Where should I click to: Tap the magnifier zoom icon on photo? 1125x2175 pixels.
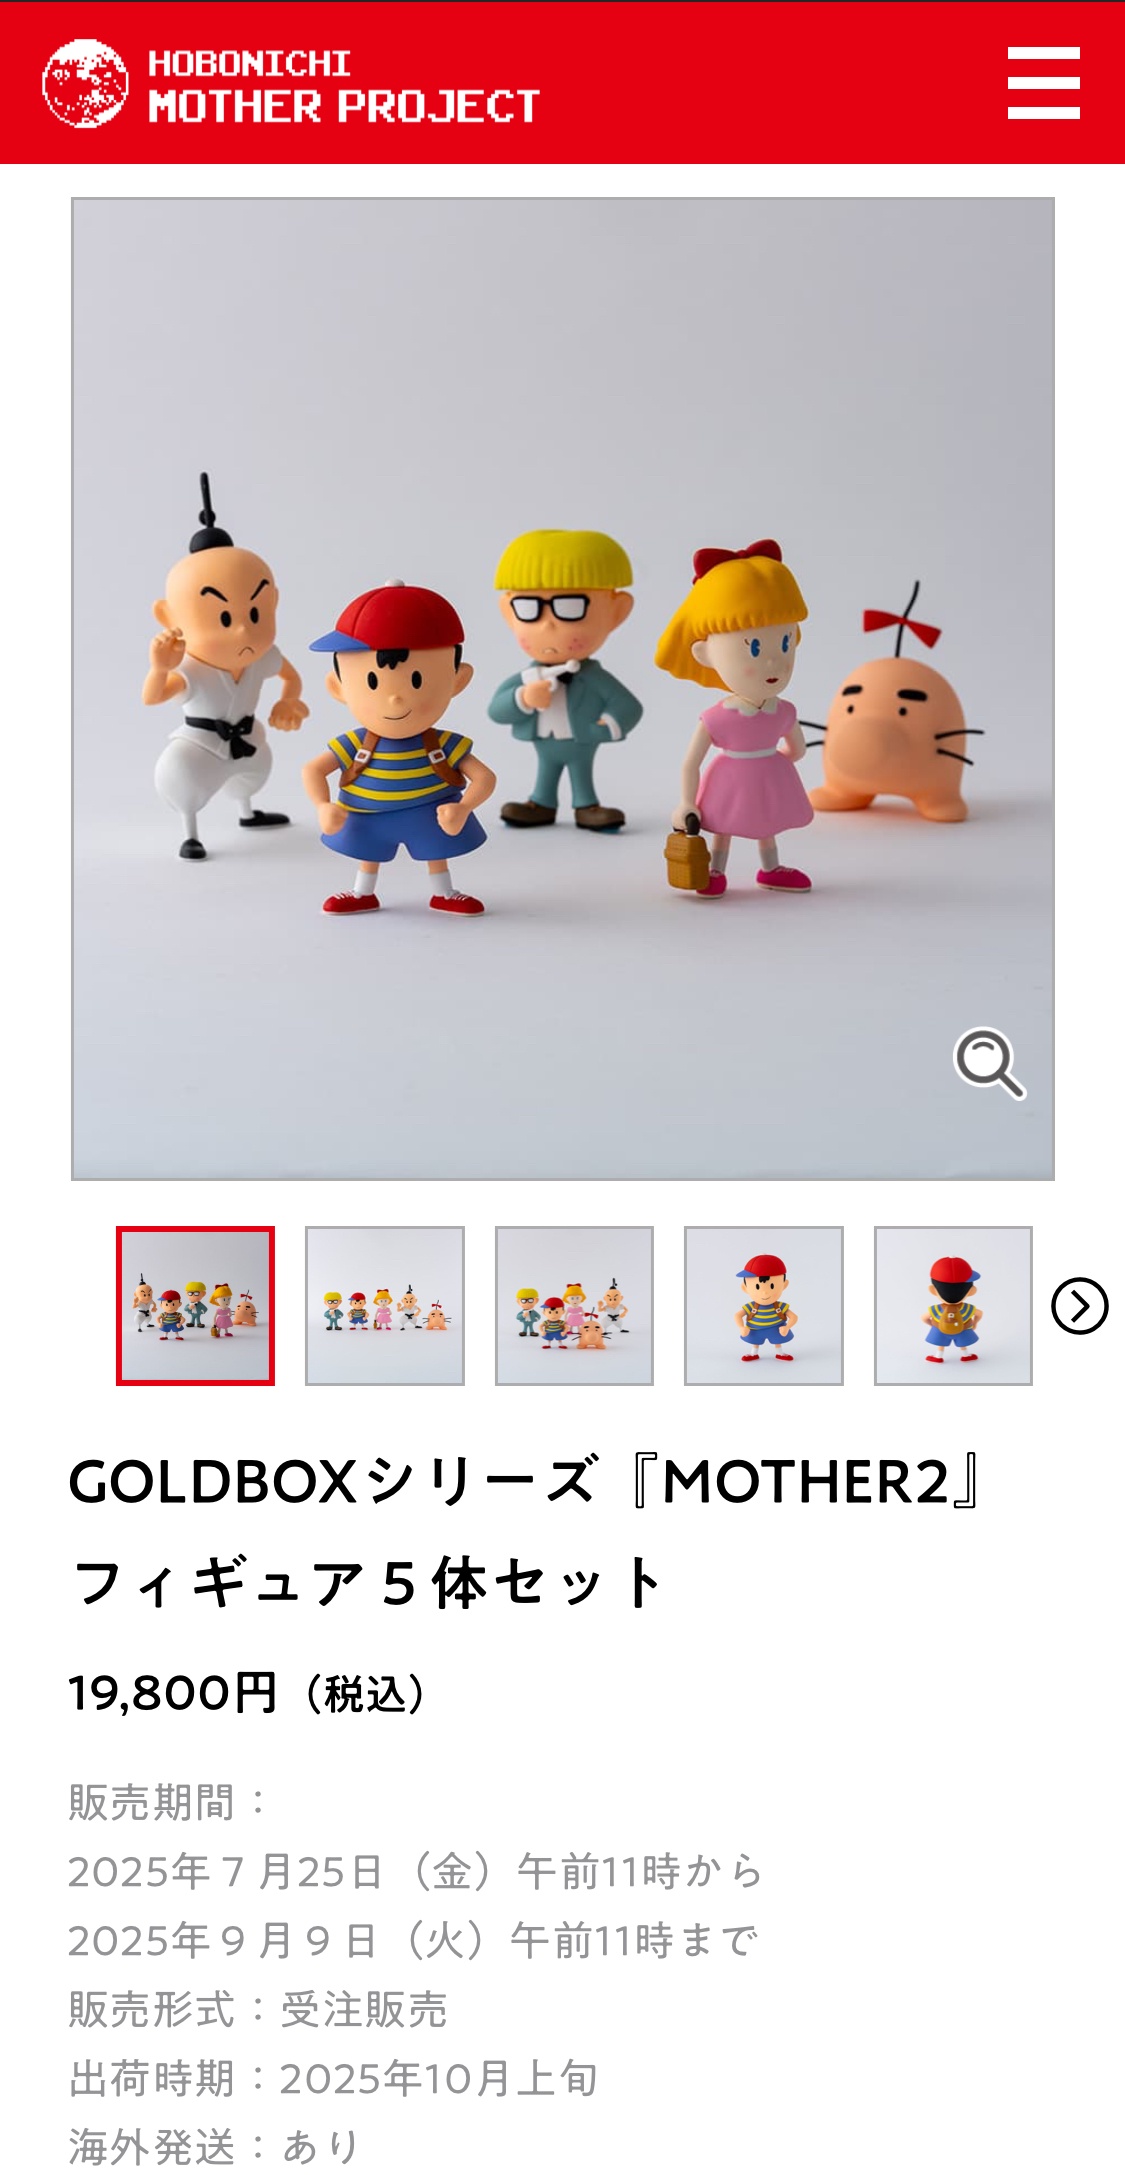tap(989, 1063)
